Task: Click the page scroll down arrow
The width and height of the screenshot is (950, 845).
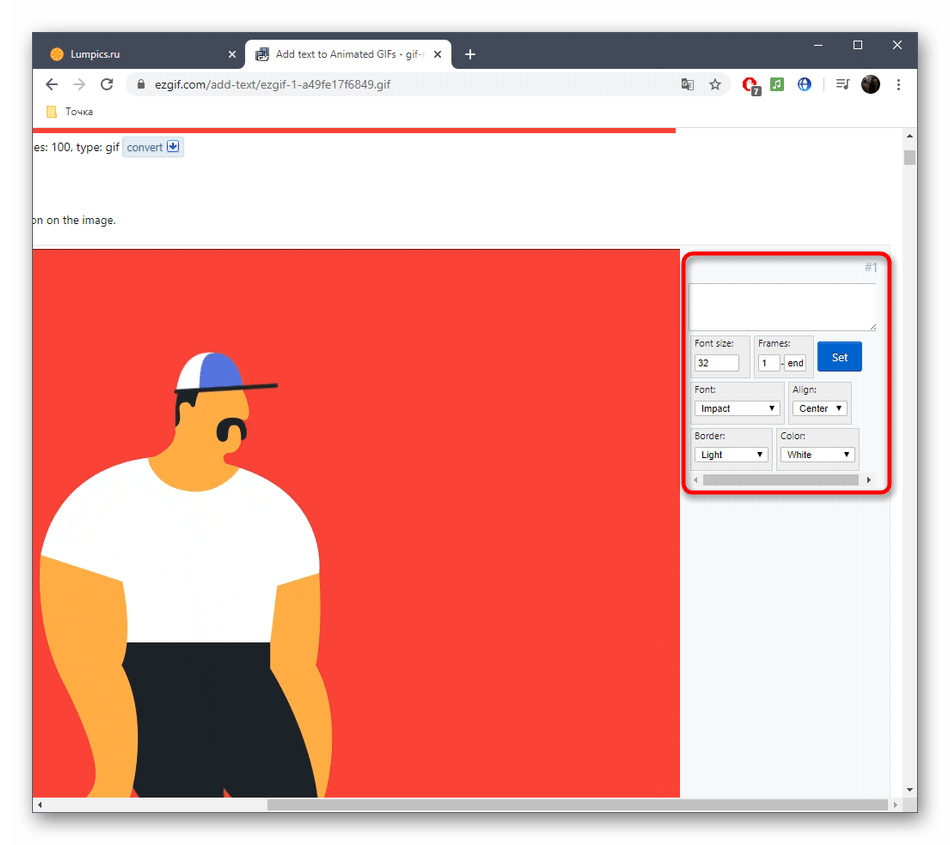Action: point(909,789)
